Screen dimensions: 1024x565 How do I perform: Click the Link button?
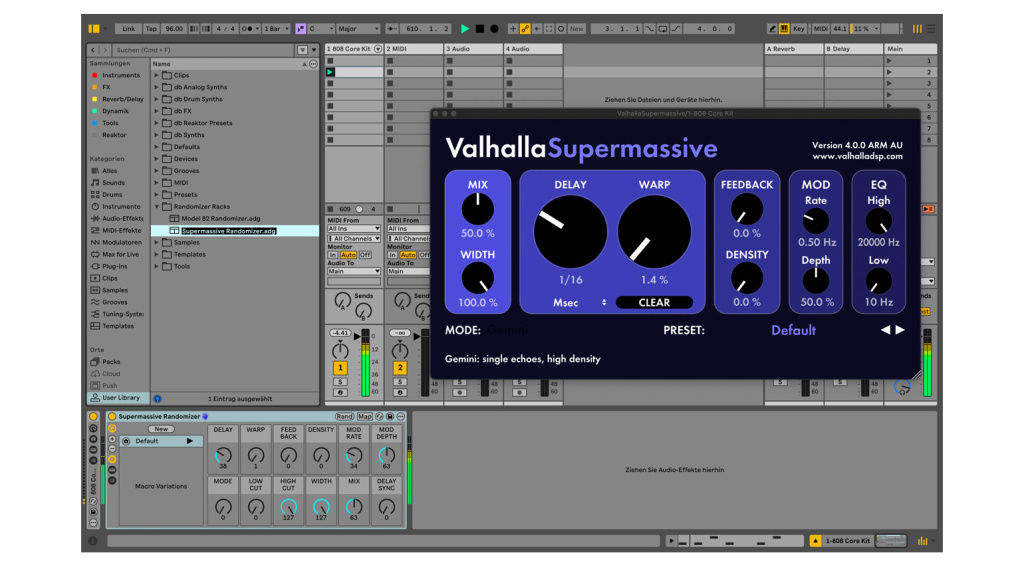point(129,29)
